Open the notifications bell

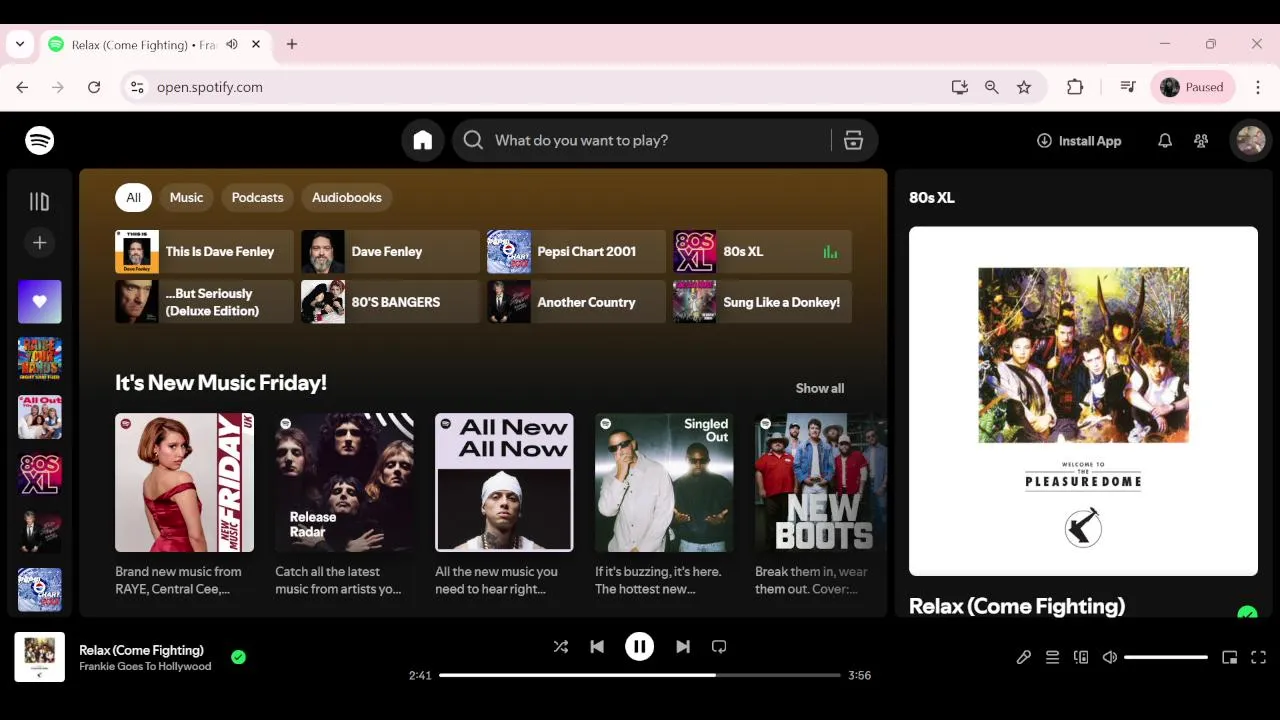pos(1165,141)
